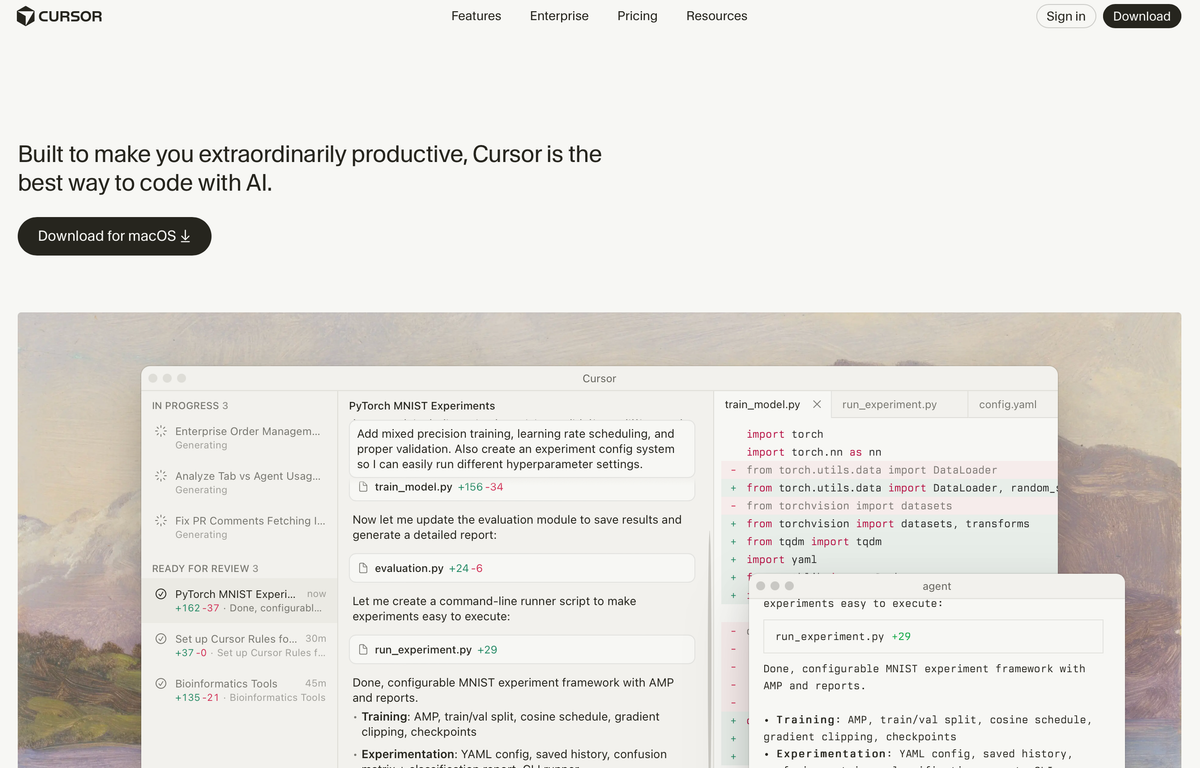1200x768 pixels.
Task: Open train_model.py file chip in chat
Action: [522, 488]
